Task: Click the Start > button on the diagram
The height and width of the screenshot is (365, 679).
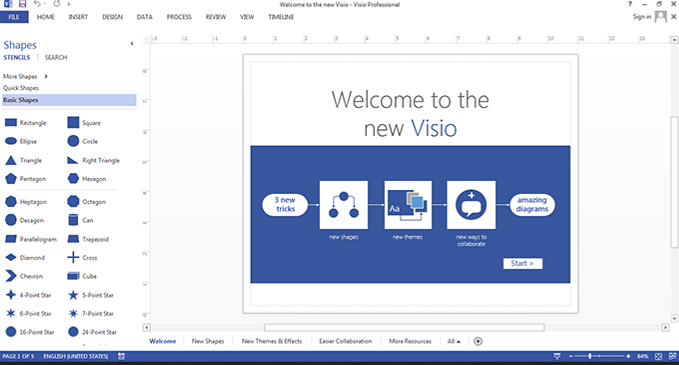Action: pos(522,263)
